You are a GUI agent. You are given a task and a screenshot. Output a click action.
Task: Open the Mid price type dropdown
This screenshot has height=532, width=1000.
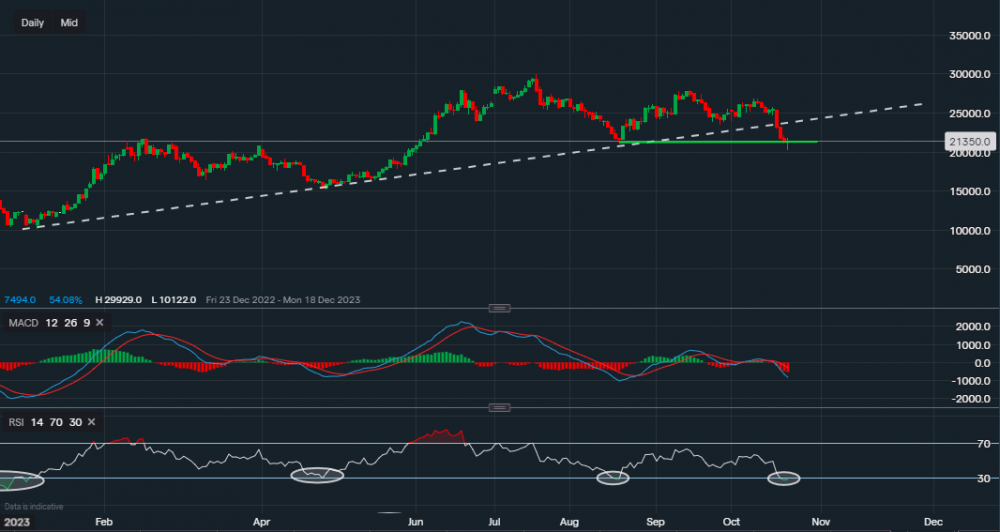pyautogui.click(x=69, y=22)
